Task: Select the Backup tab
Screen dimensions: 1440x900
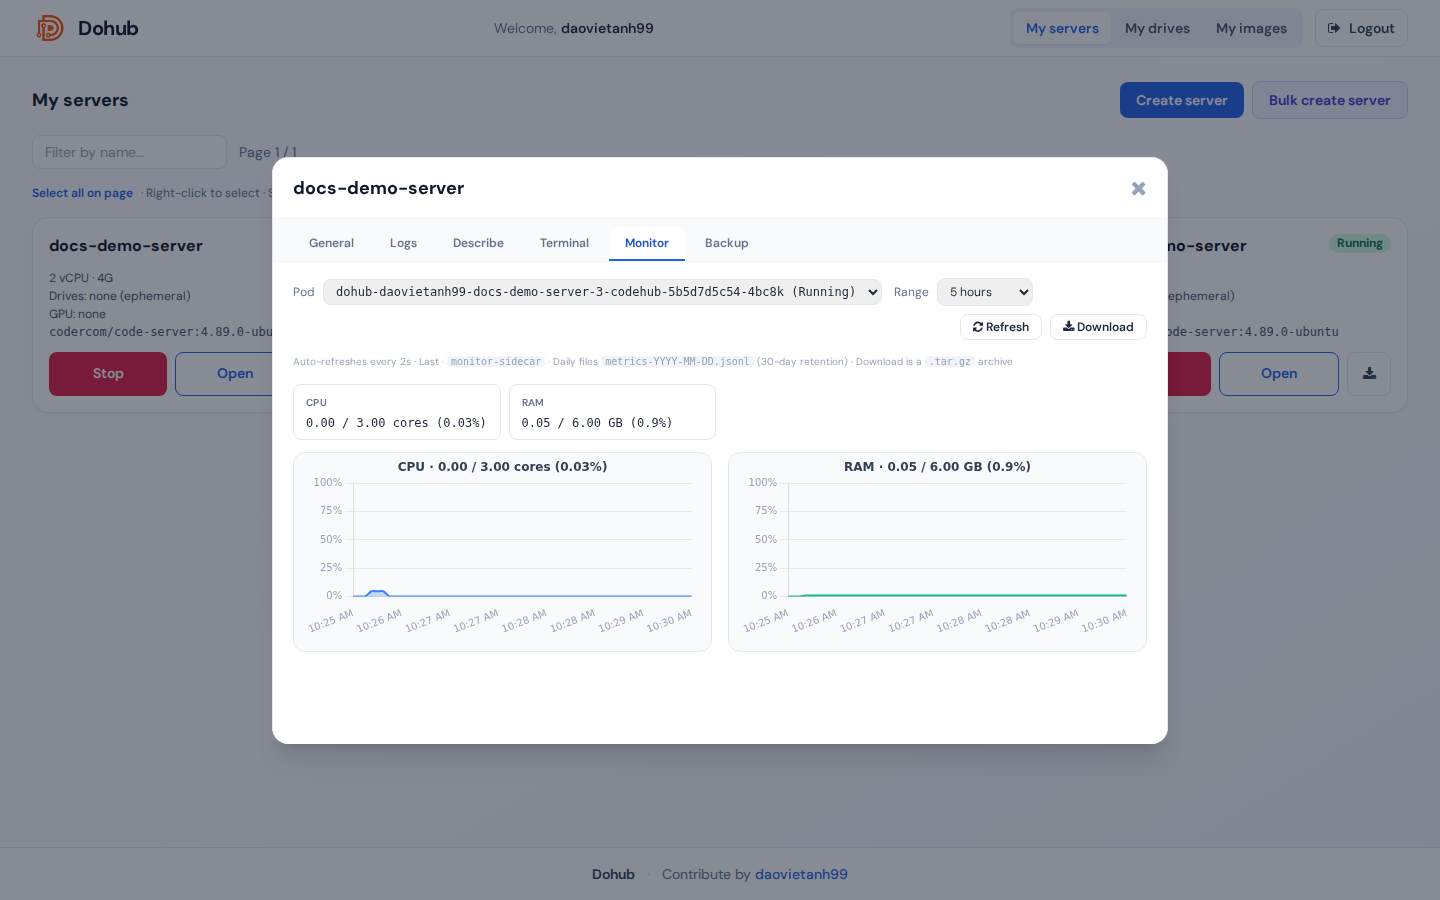Action: point(726,243)
